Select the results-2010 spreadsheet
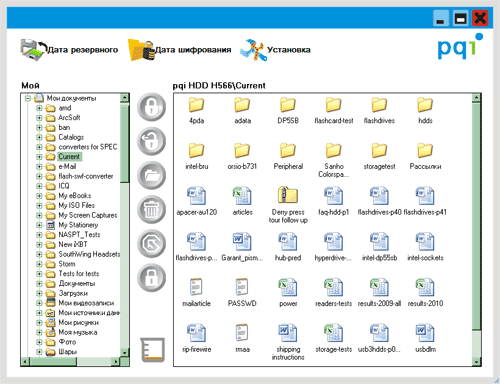This screenshot has height=384, width=500. tap(425, 293)
